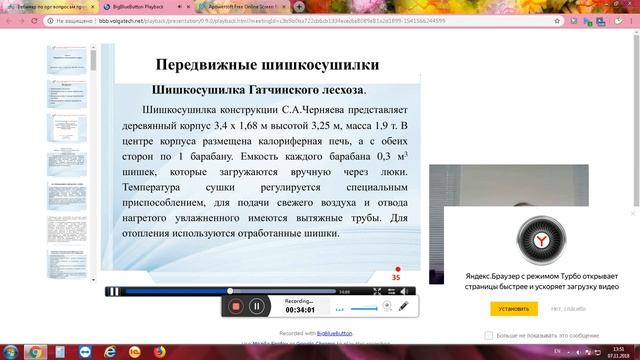Viewport: 640px width, 360px height.
Task: Open the Chrome profile avatar
Action: (618, 21)
